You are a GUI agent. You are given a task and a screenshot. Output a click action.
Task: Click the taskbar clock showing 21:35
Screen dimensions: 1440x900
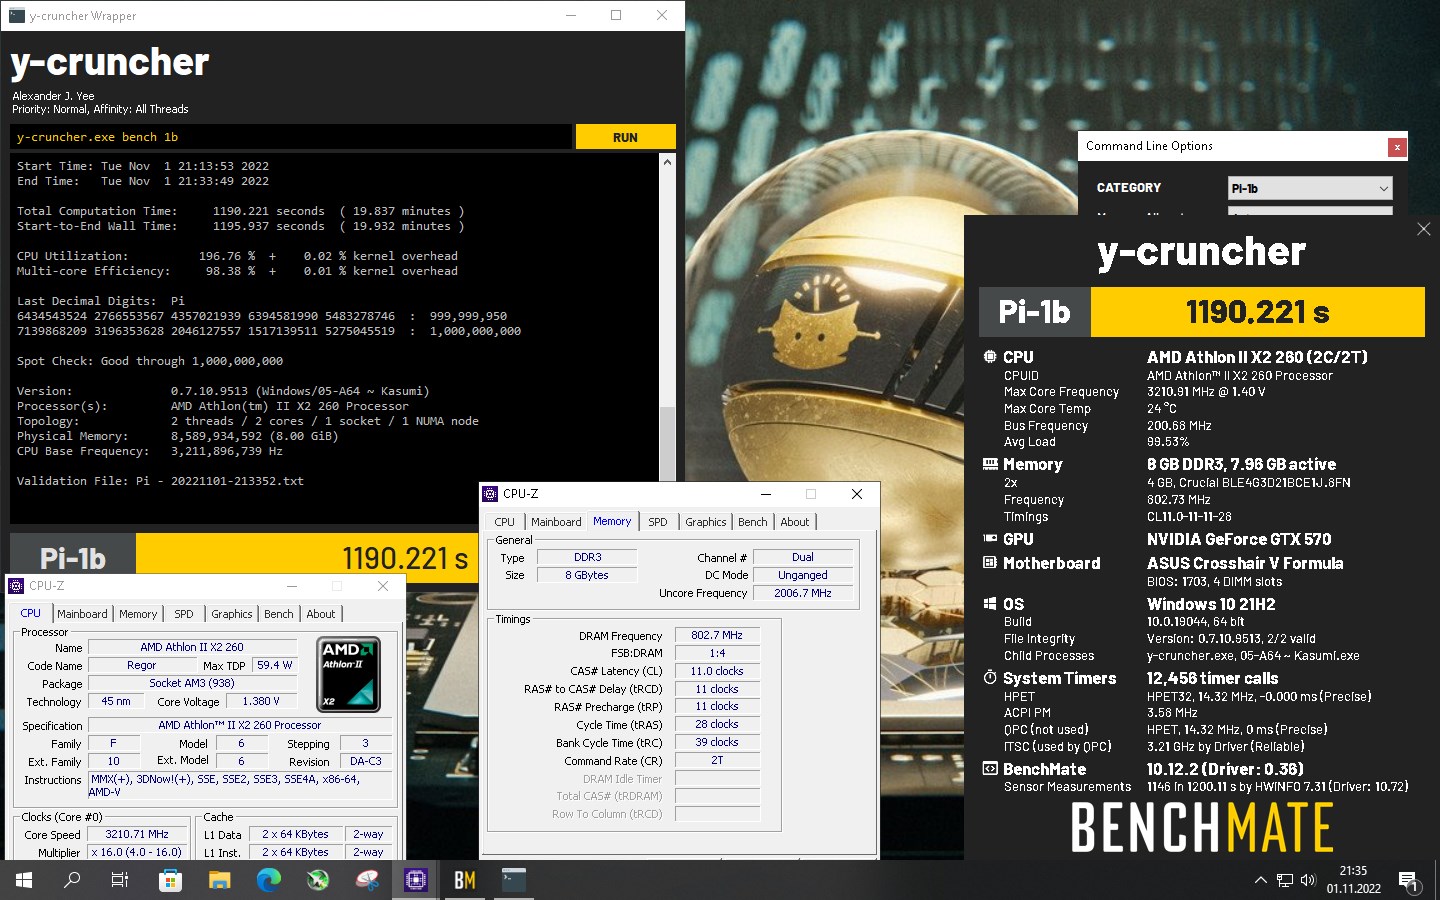[x=1353, y=871]
